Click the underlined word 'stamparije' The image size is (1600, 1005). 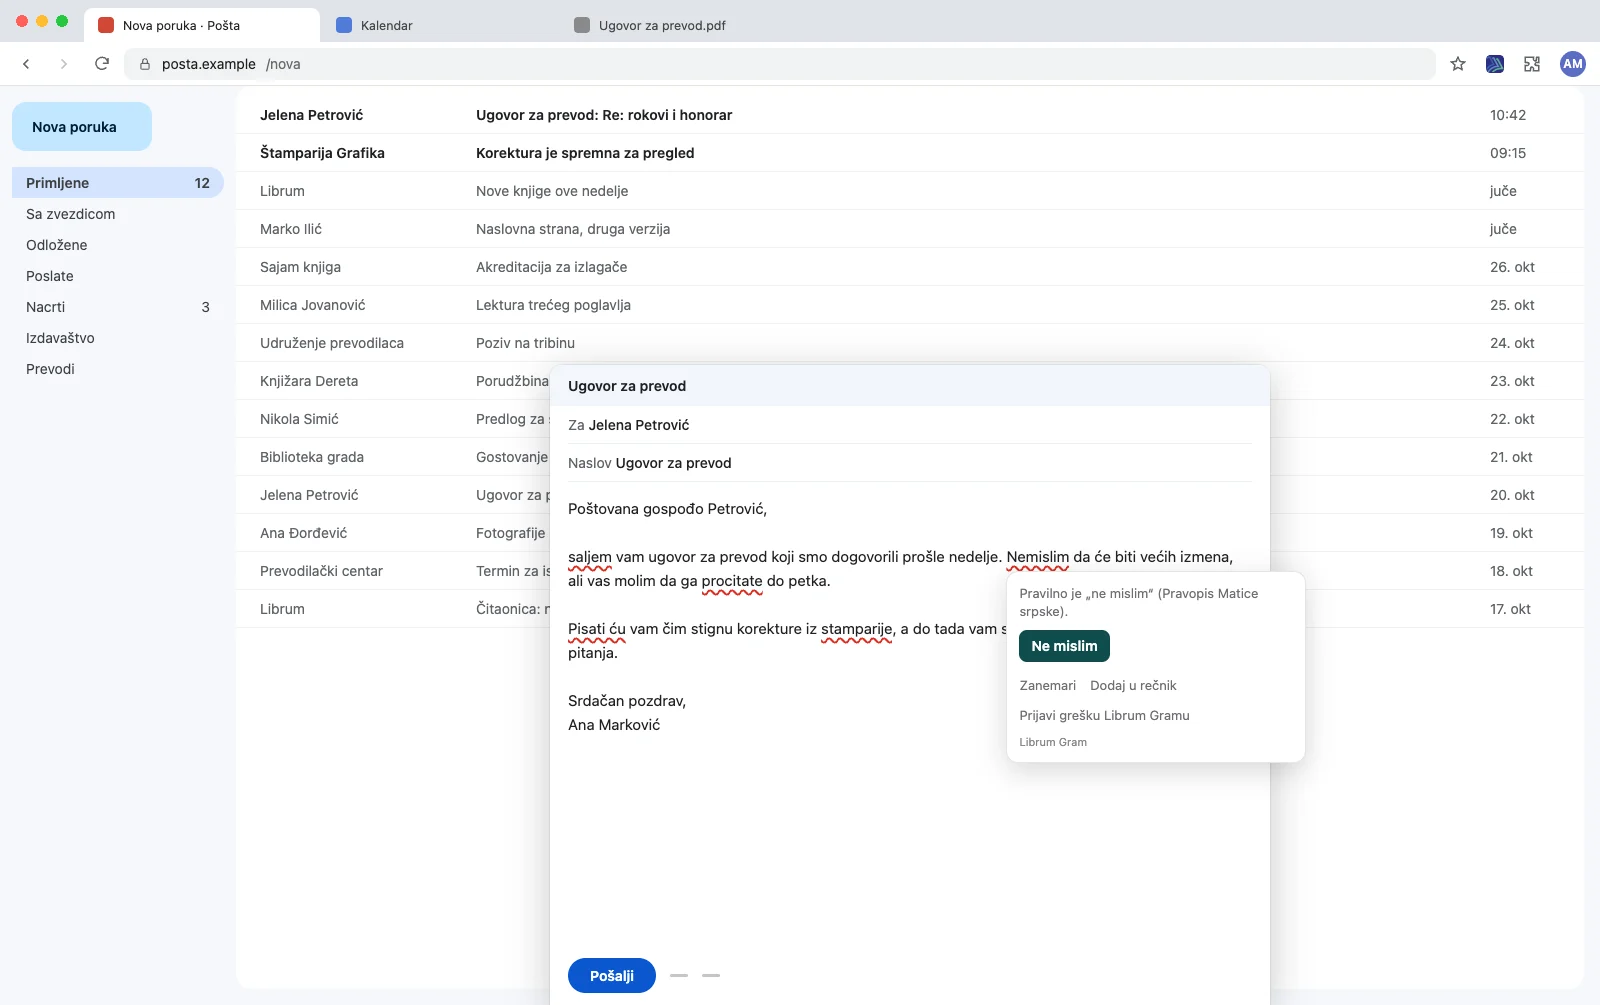[856, 629]
